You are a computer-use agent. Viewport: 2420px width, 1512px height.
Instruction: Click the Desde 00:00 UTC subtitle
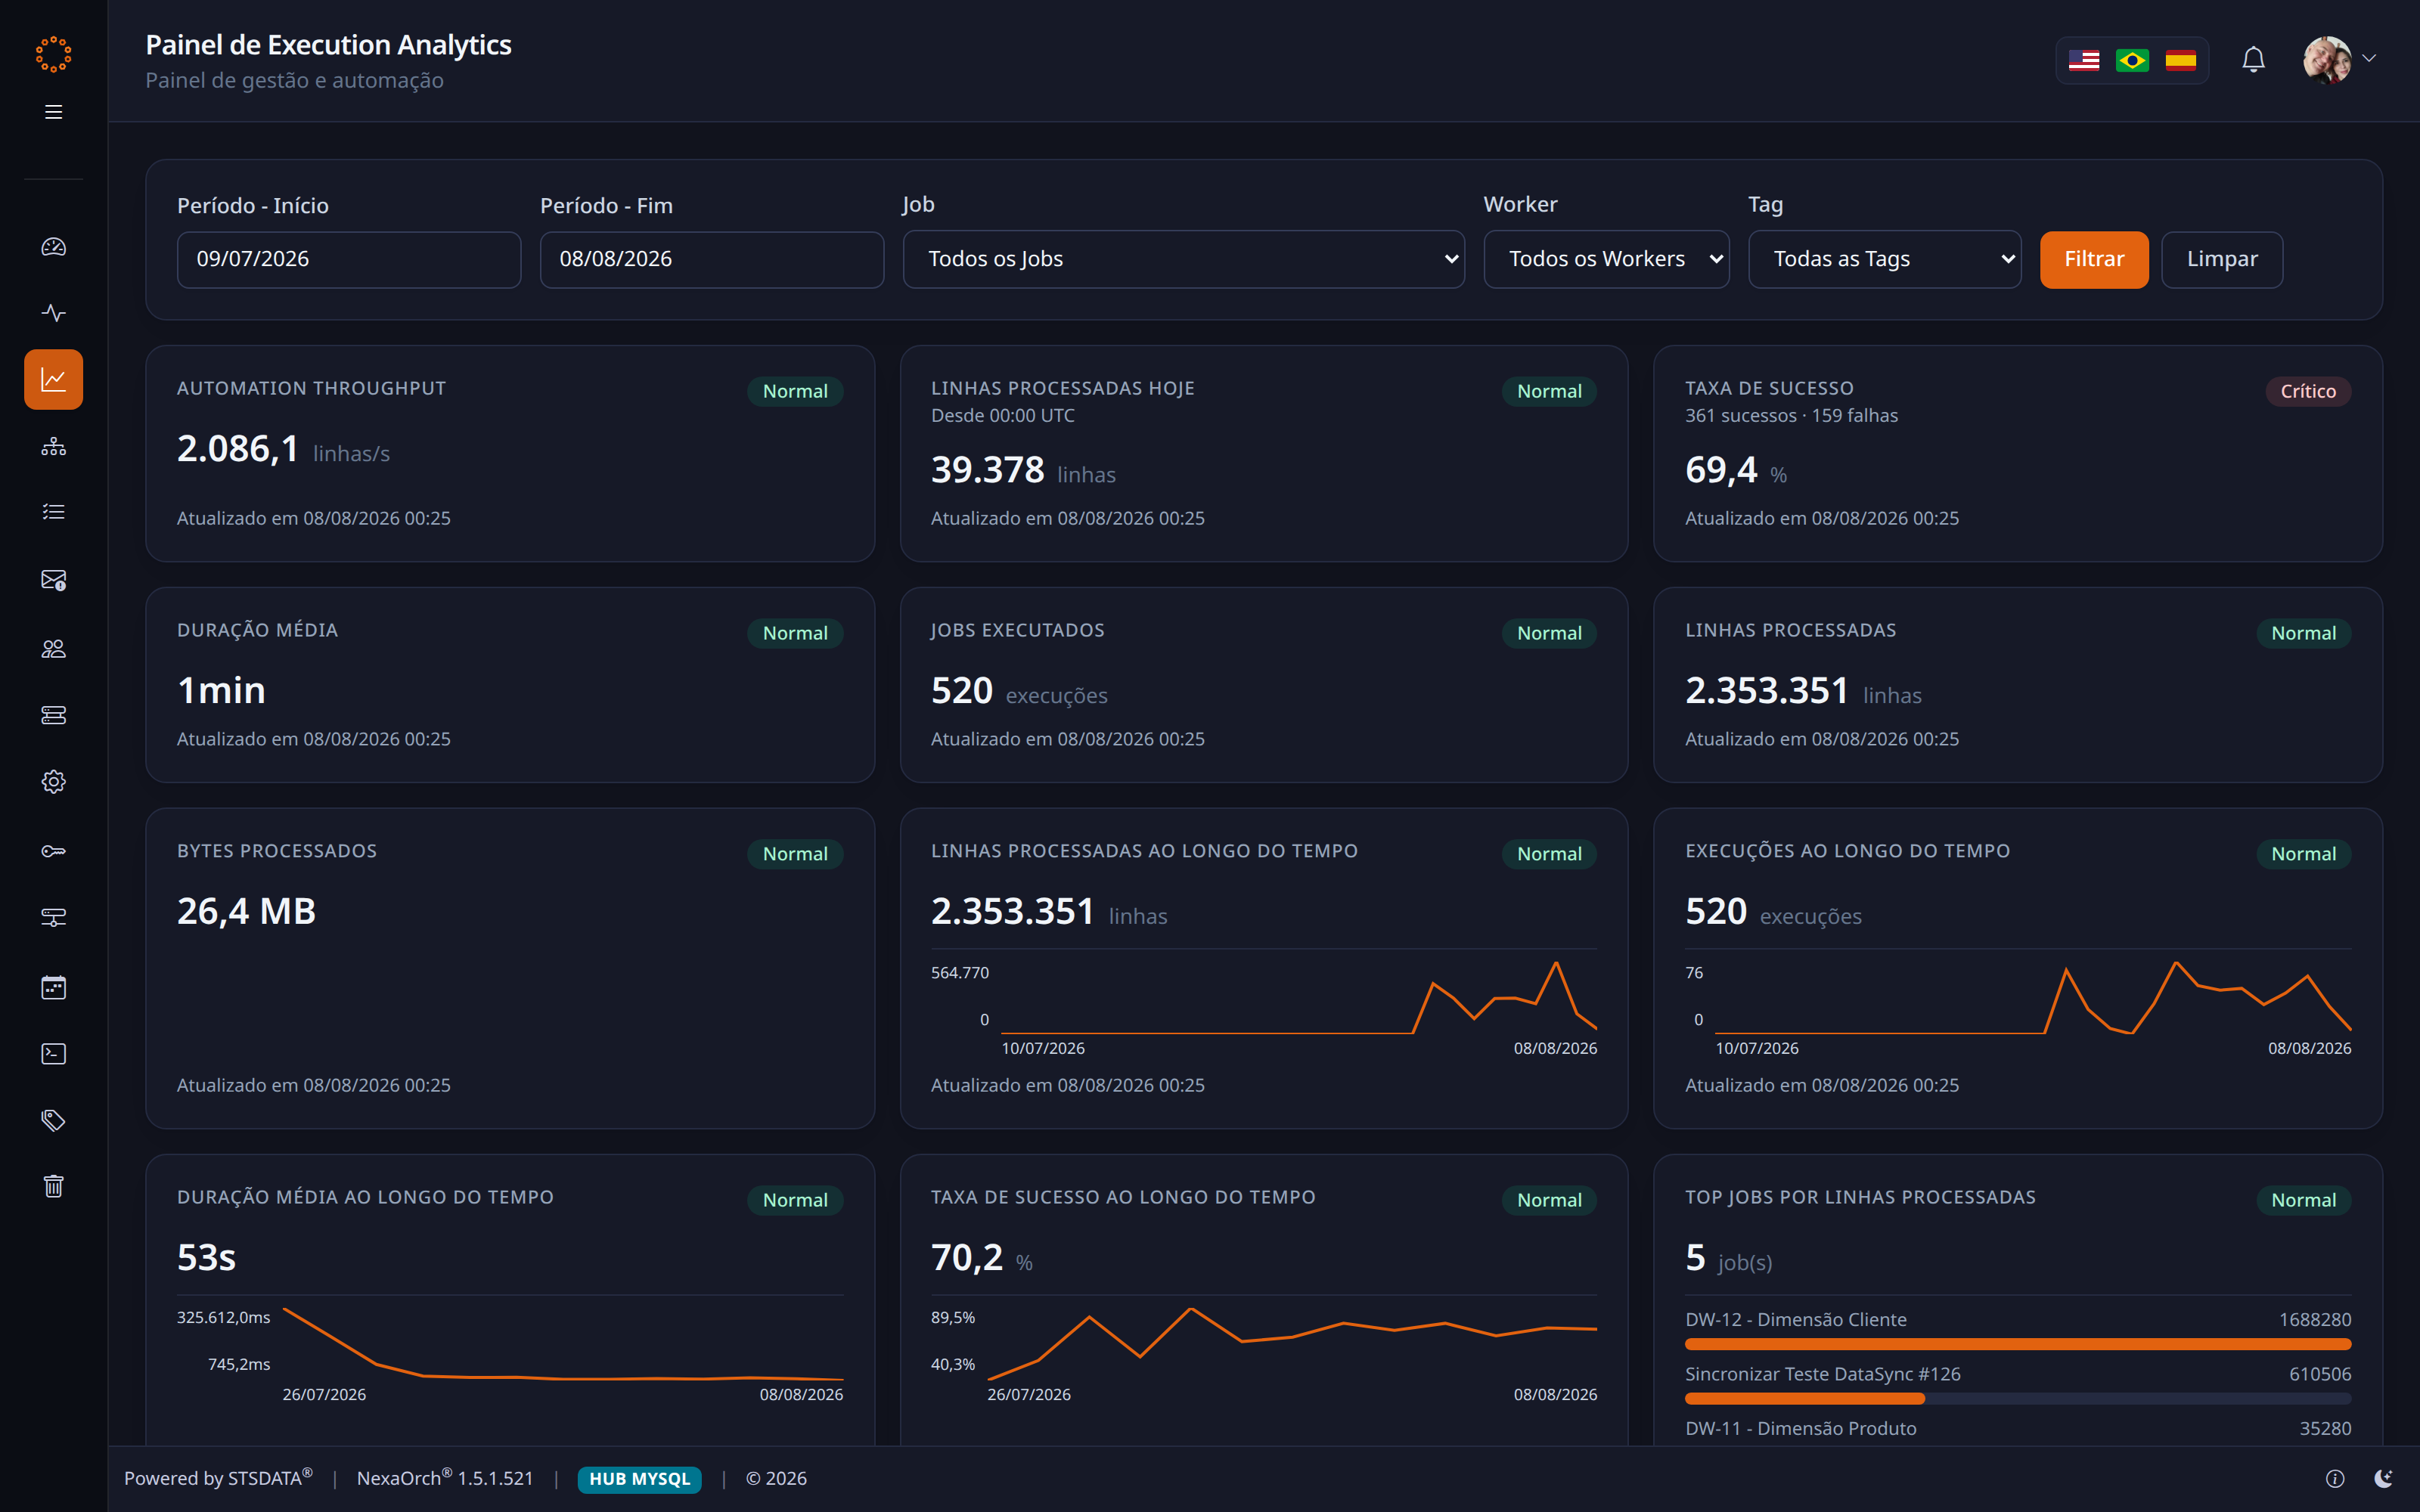1003,416
